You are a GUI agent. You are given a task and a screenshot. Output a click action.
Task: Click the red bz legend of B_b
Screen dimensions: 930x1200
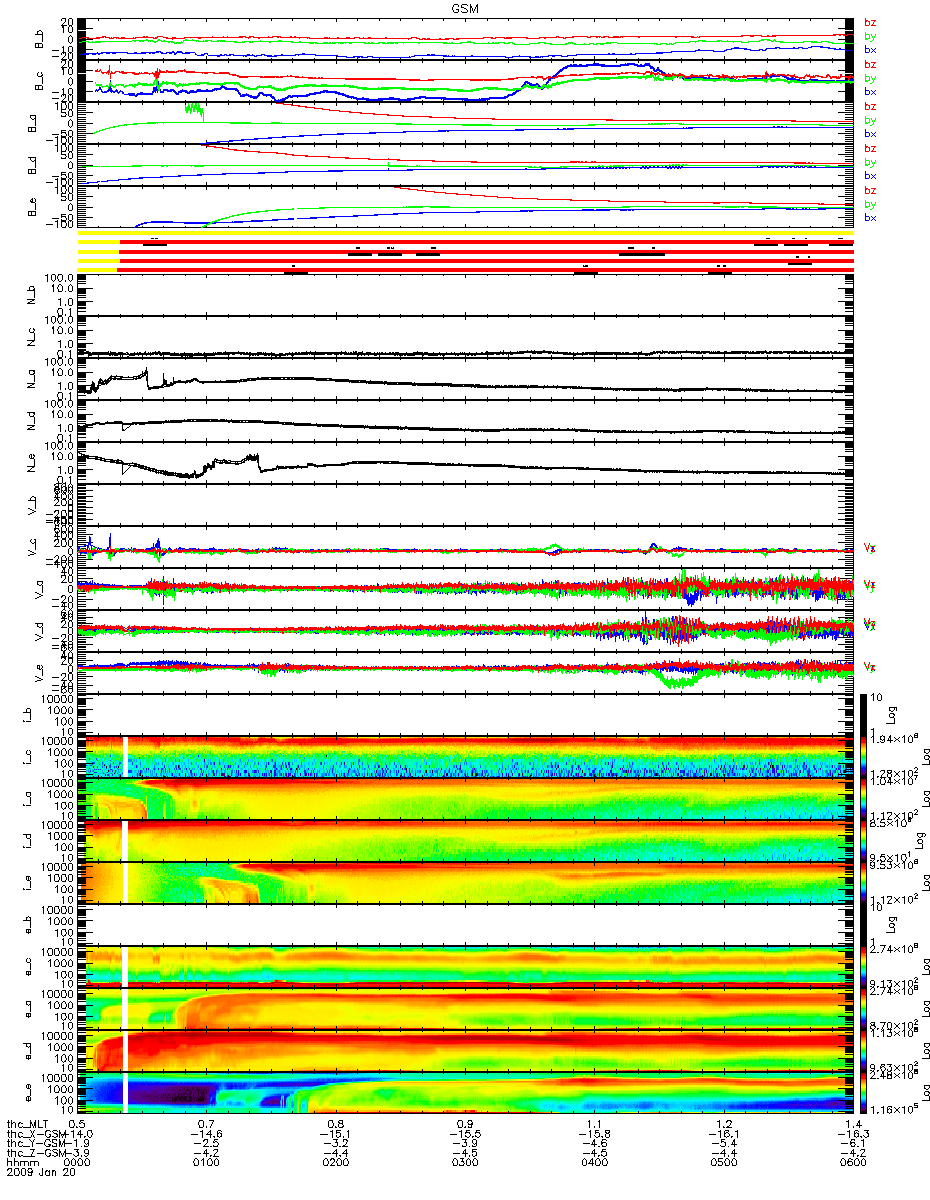[x=870, y=23]
